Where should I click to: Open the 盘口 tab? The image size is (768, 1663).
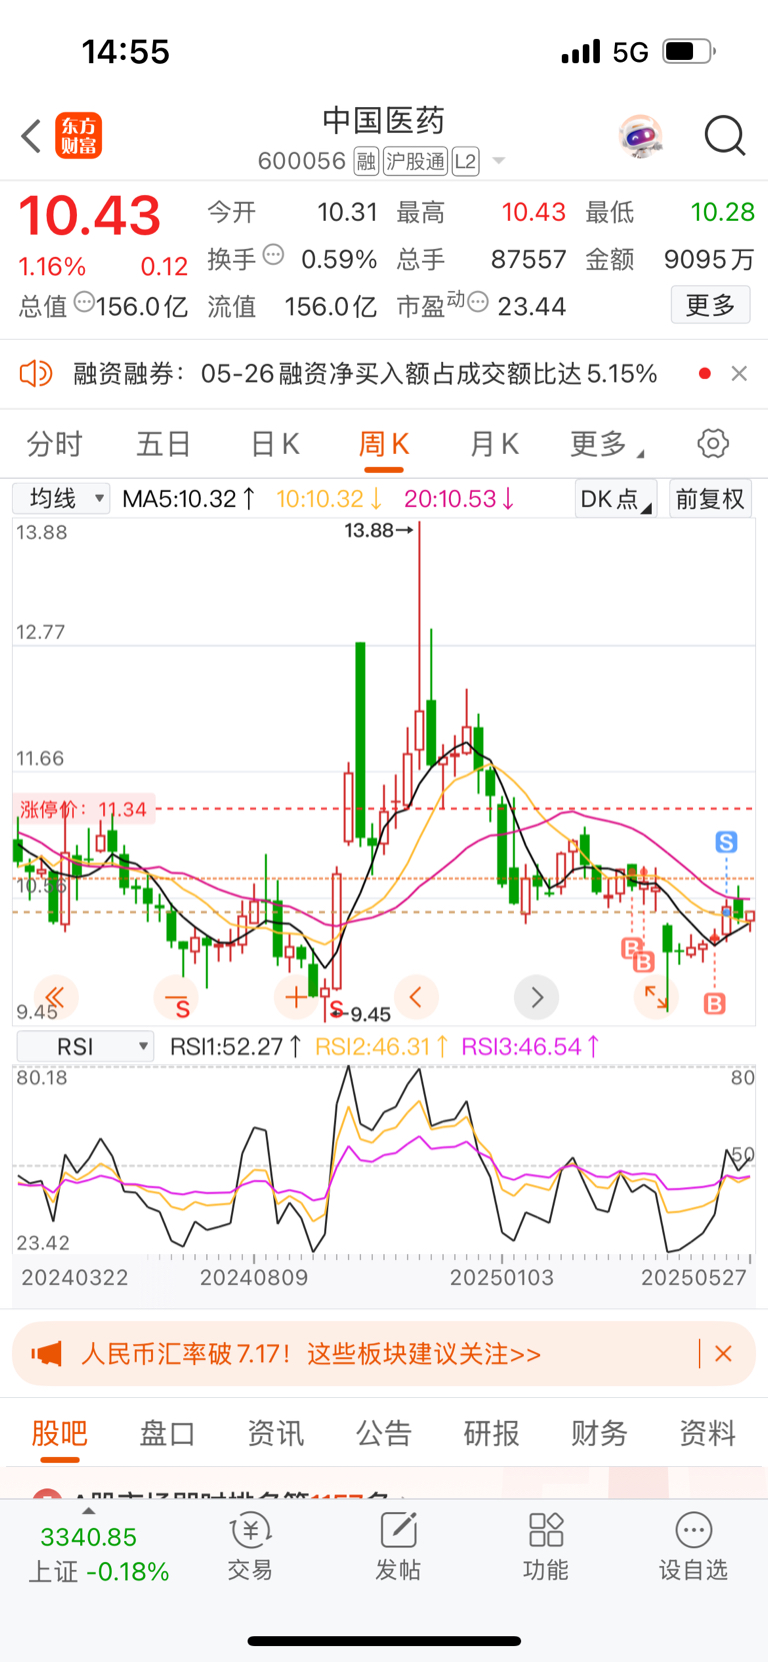click(x=167, y=1433)
